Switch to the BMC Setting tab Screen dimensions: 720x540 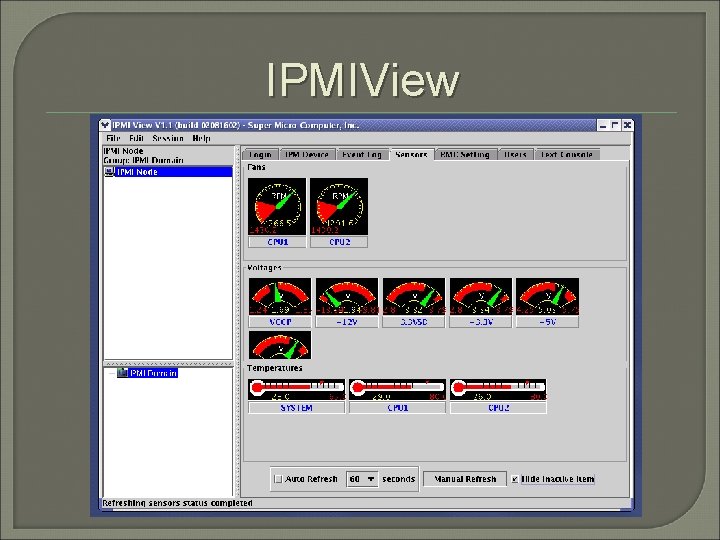(465, 155)
